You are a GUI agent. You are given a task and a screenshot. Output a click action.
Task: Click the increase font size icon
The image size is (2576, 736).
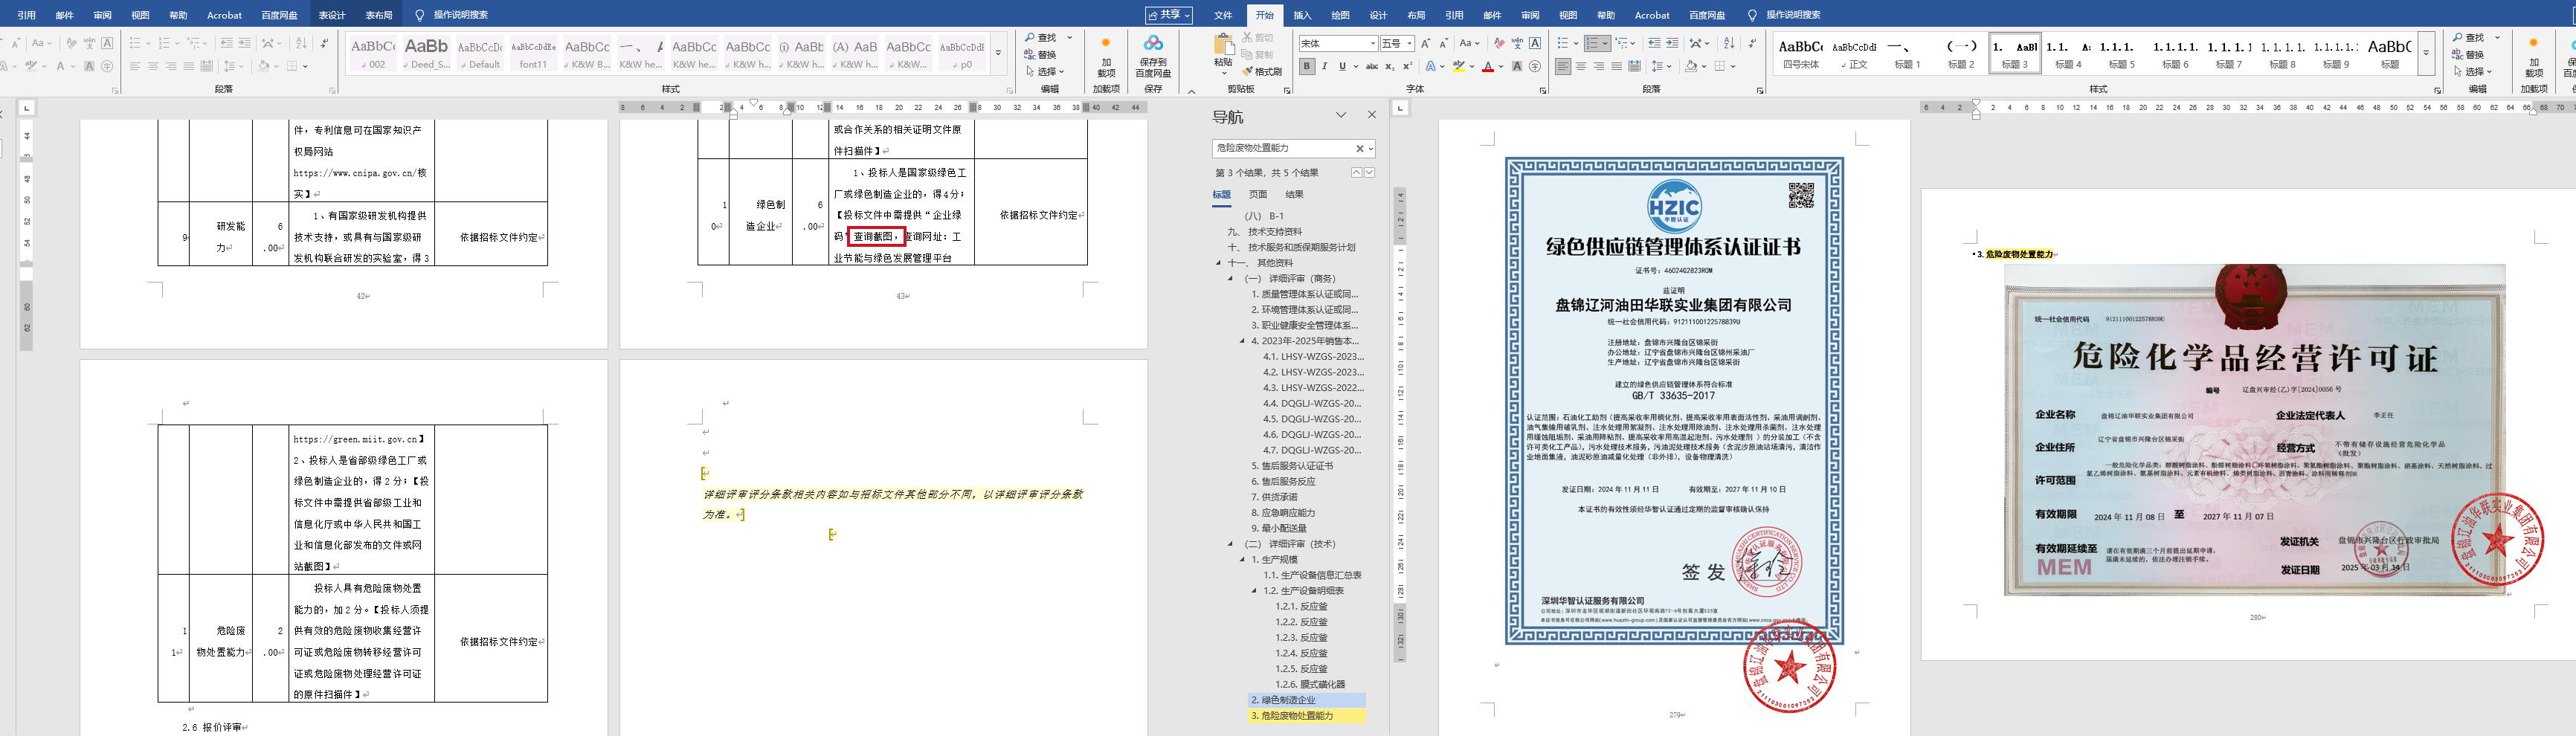(x=1425, y=44)
